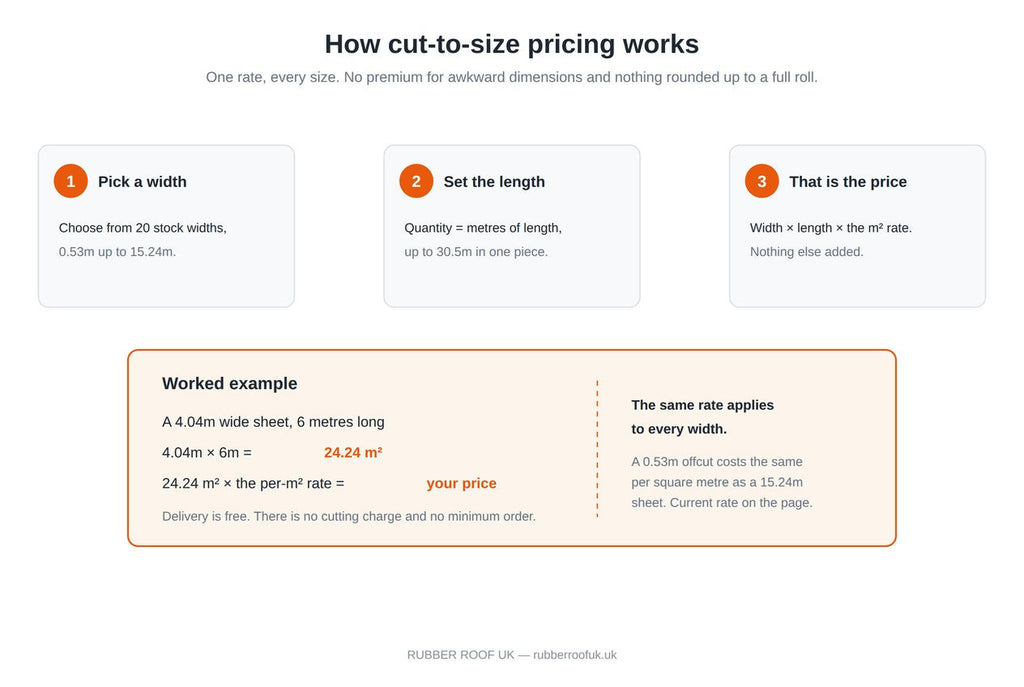Click the 'Delivery is free' note line
This screenshot has height=687, width=1024.
tap(349, 516)
